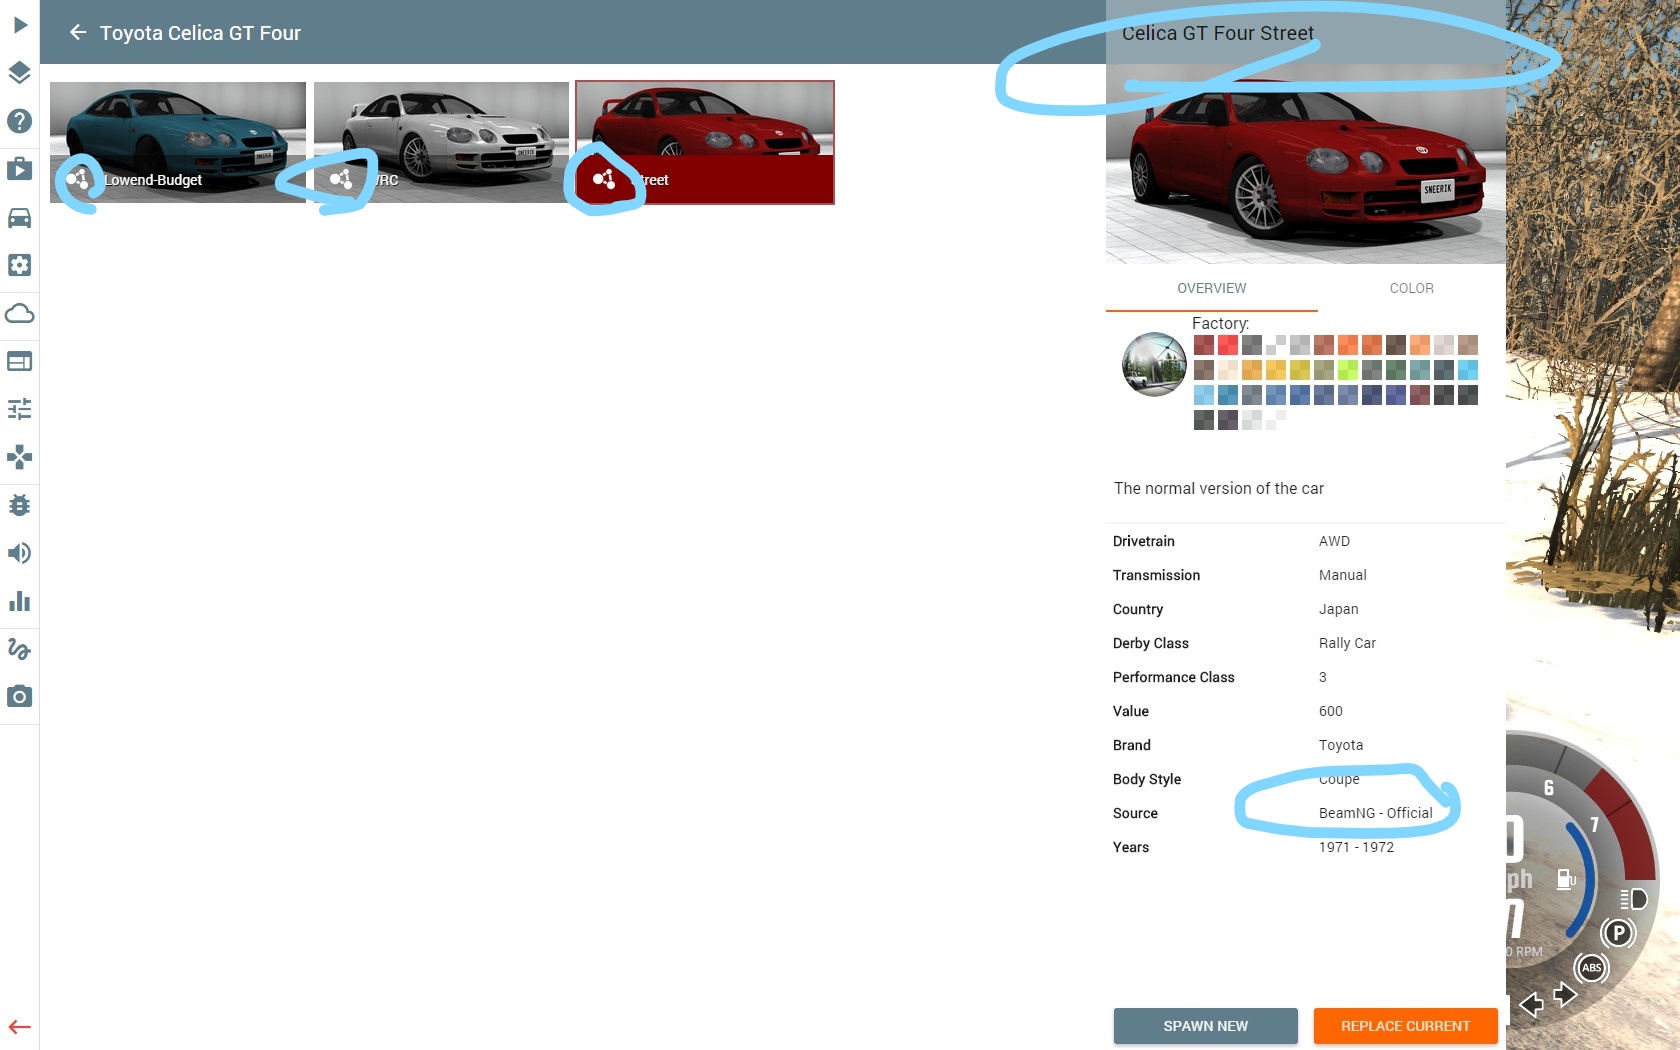Click the Country value 'Japan'
Image resolution: width=1680 pixels, height=1050 pixels.
point(1338,609)
